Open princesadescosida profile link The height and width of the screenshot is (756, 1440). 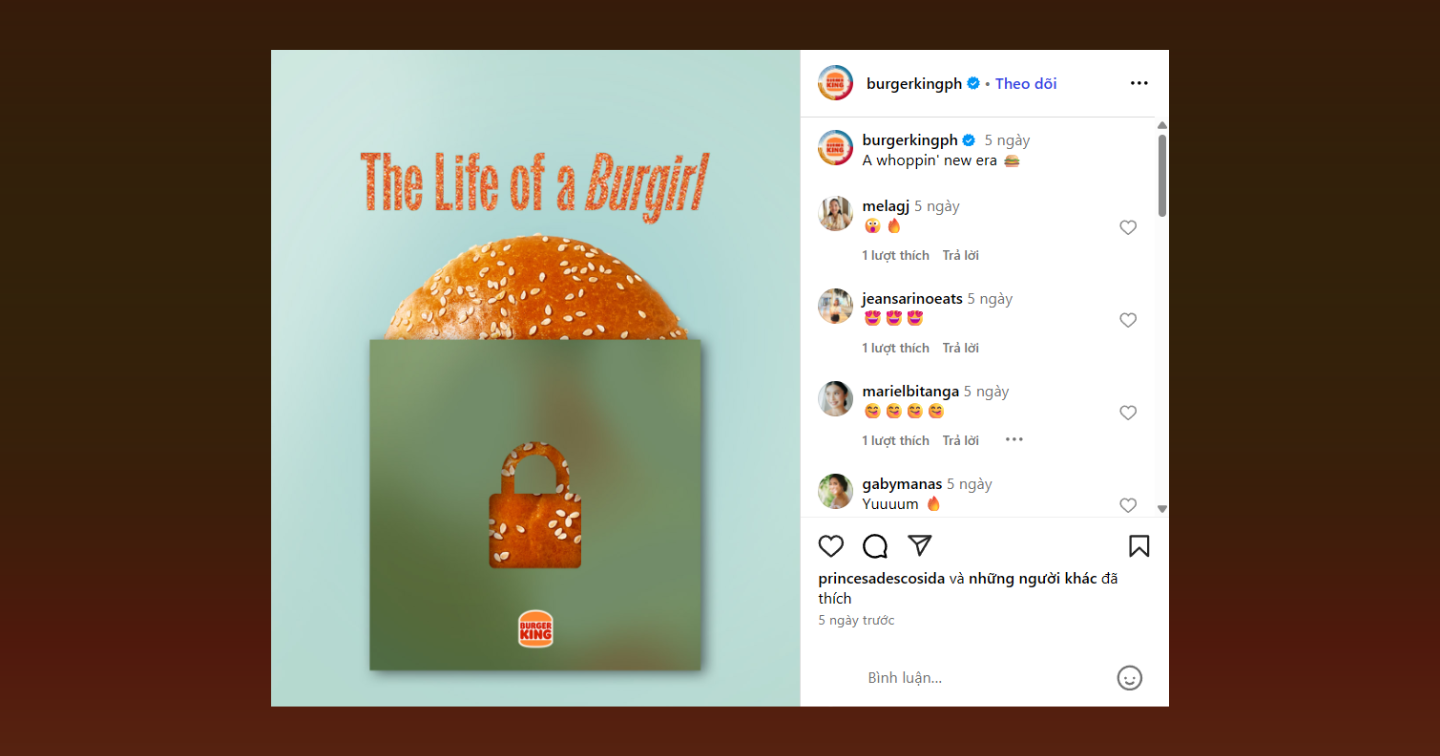(x=881, y=579)
